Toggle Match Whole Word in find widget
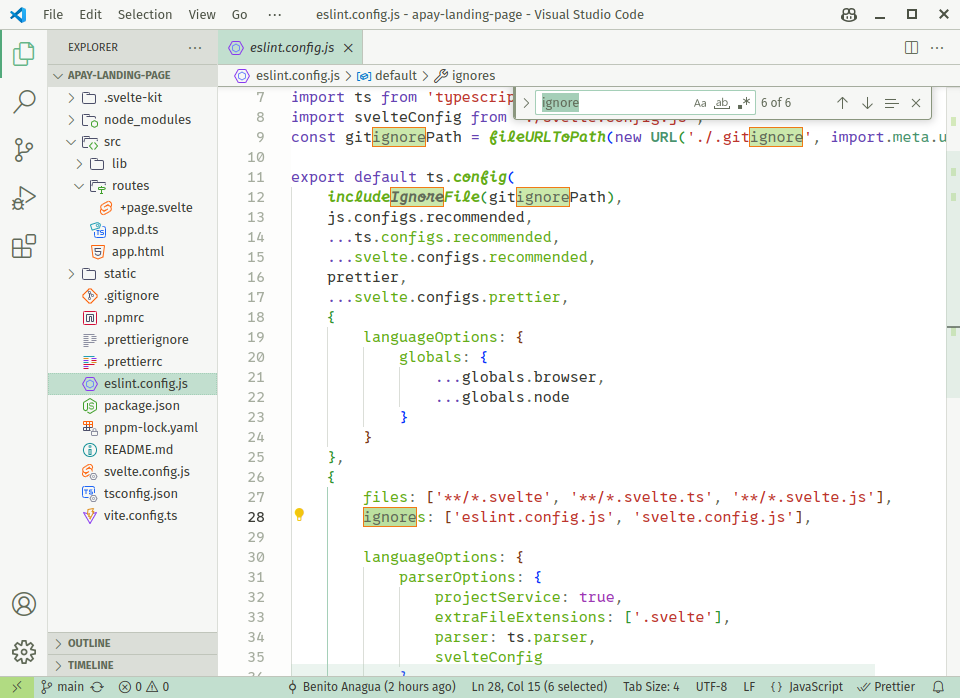 point(722,103)
